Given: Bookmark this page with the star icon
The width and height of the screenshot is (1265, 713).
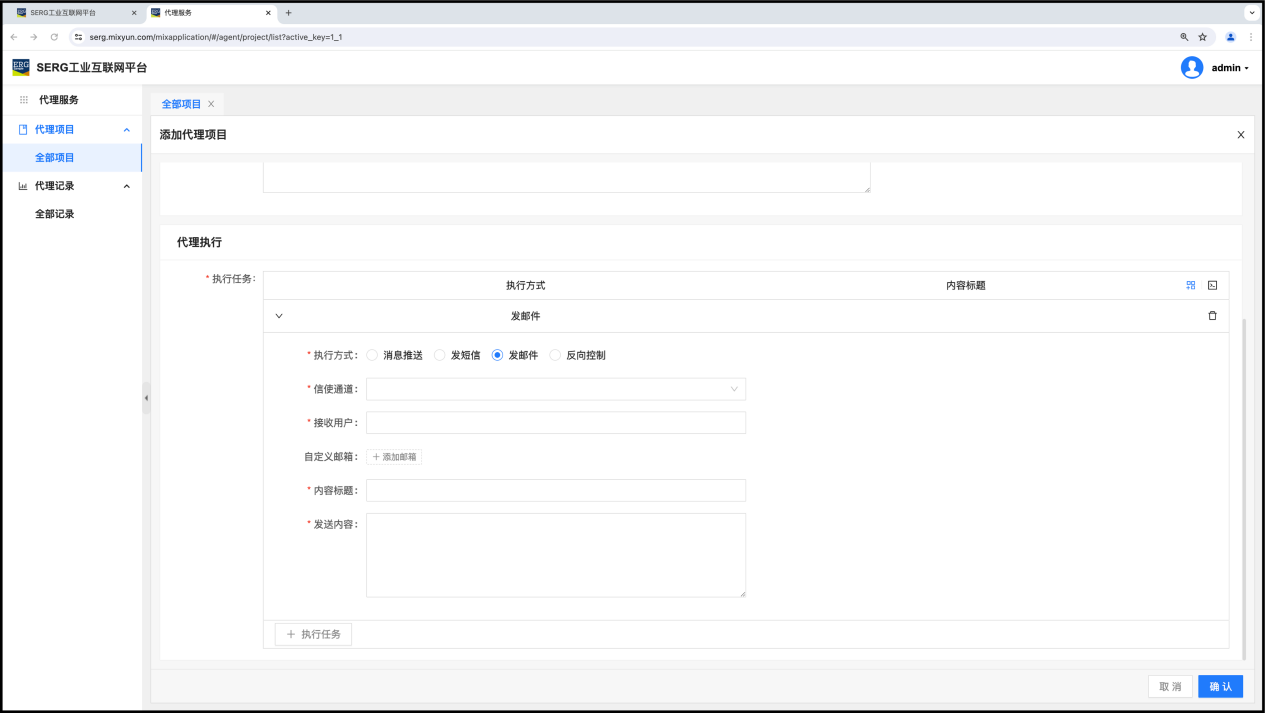Looking at the screenshot, I should 1202,37.
